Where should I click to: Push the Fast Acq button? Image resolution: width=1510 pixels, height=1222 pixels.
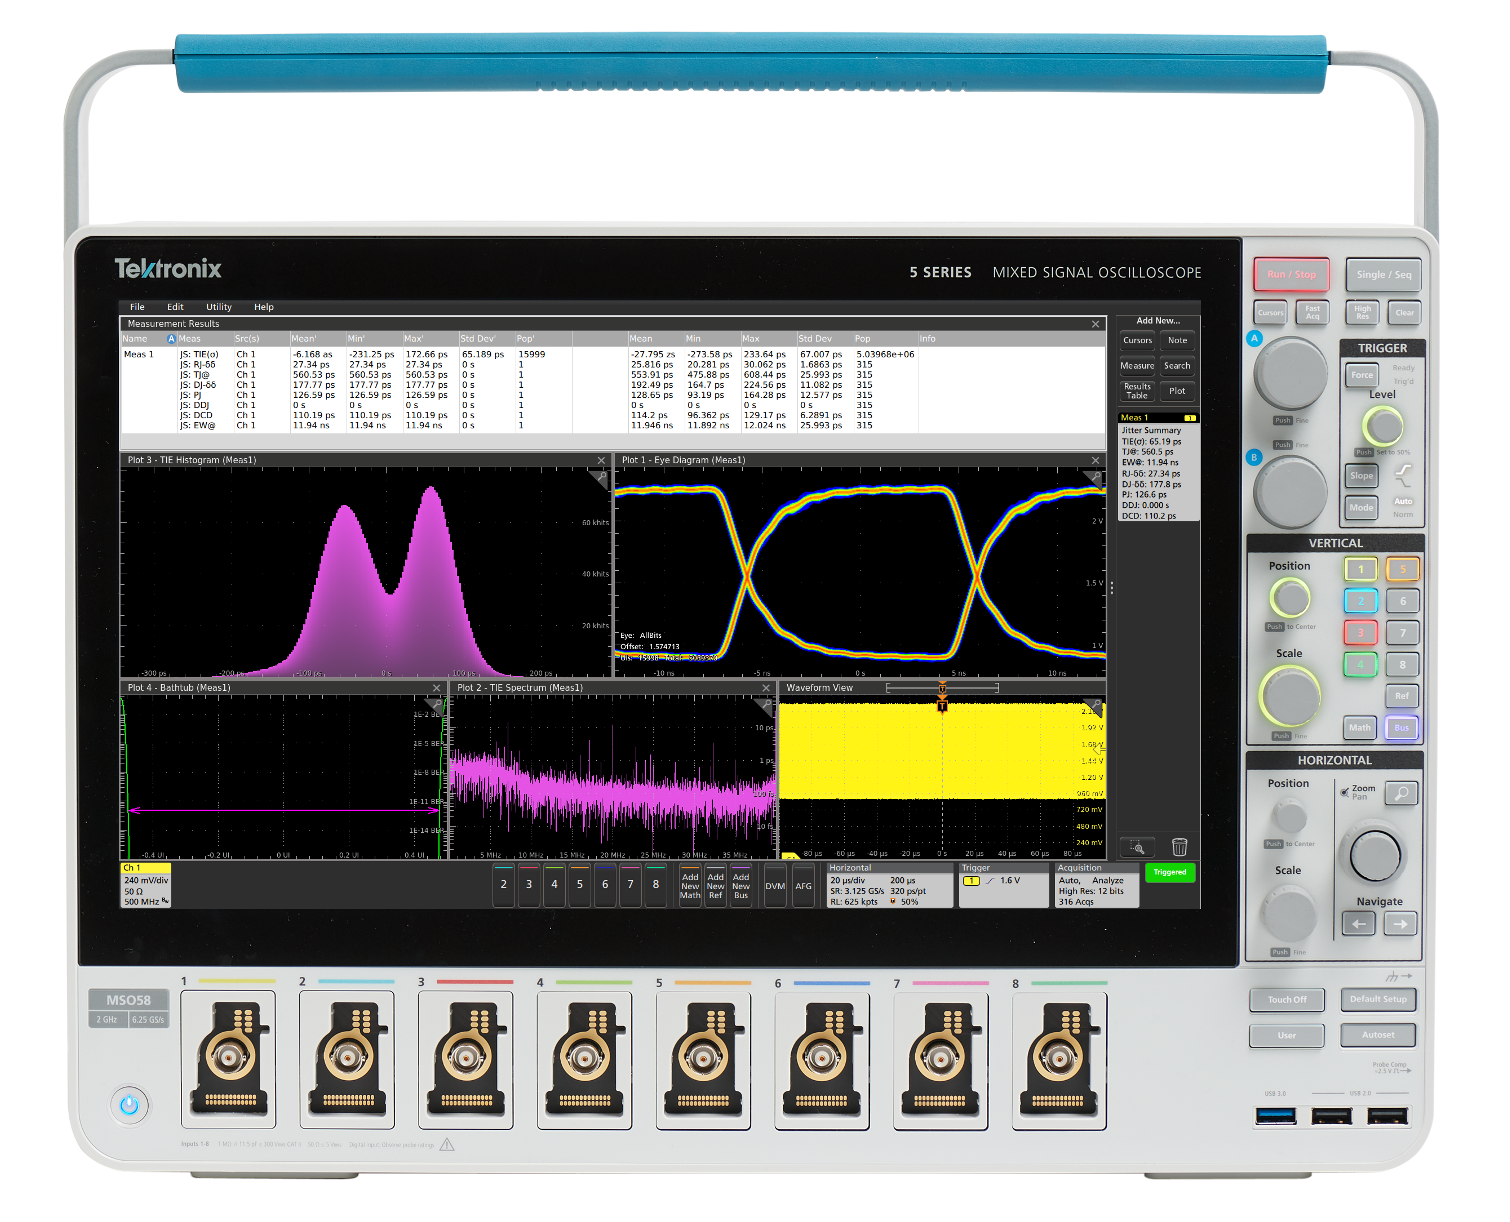pos(1313,313)
